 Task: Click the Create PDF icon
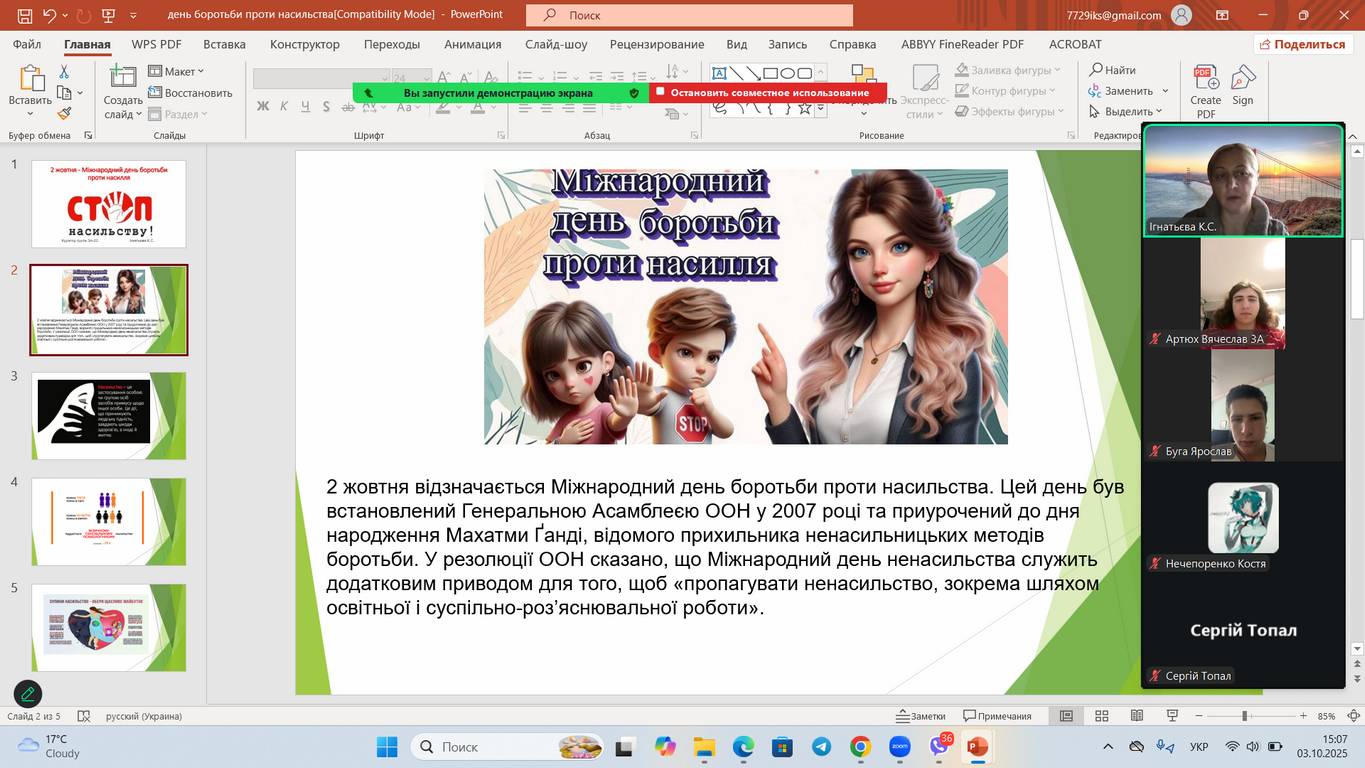coord(1205,90)
